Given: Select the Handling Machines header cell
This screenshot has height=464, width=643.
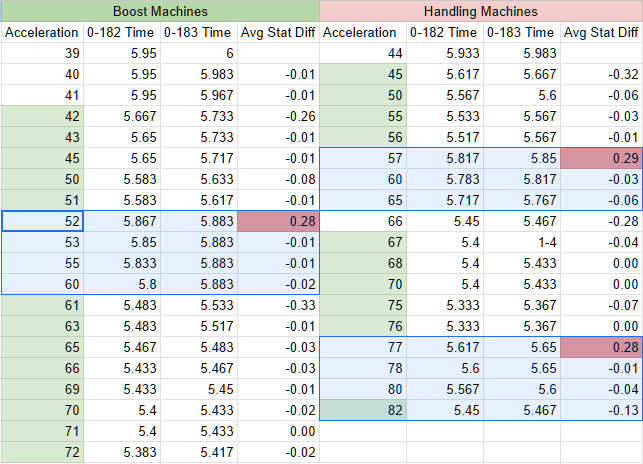Looking at the screenshot, I should (x=481, y=11).
